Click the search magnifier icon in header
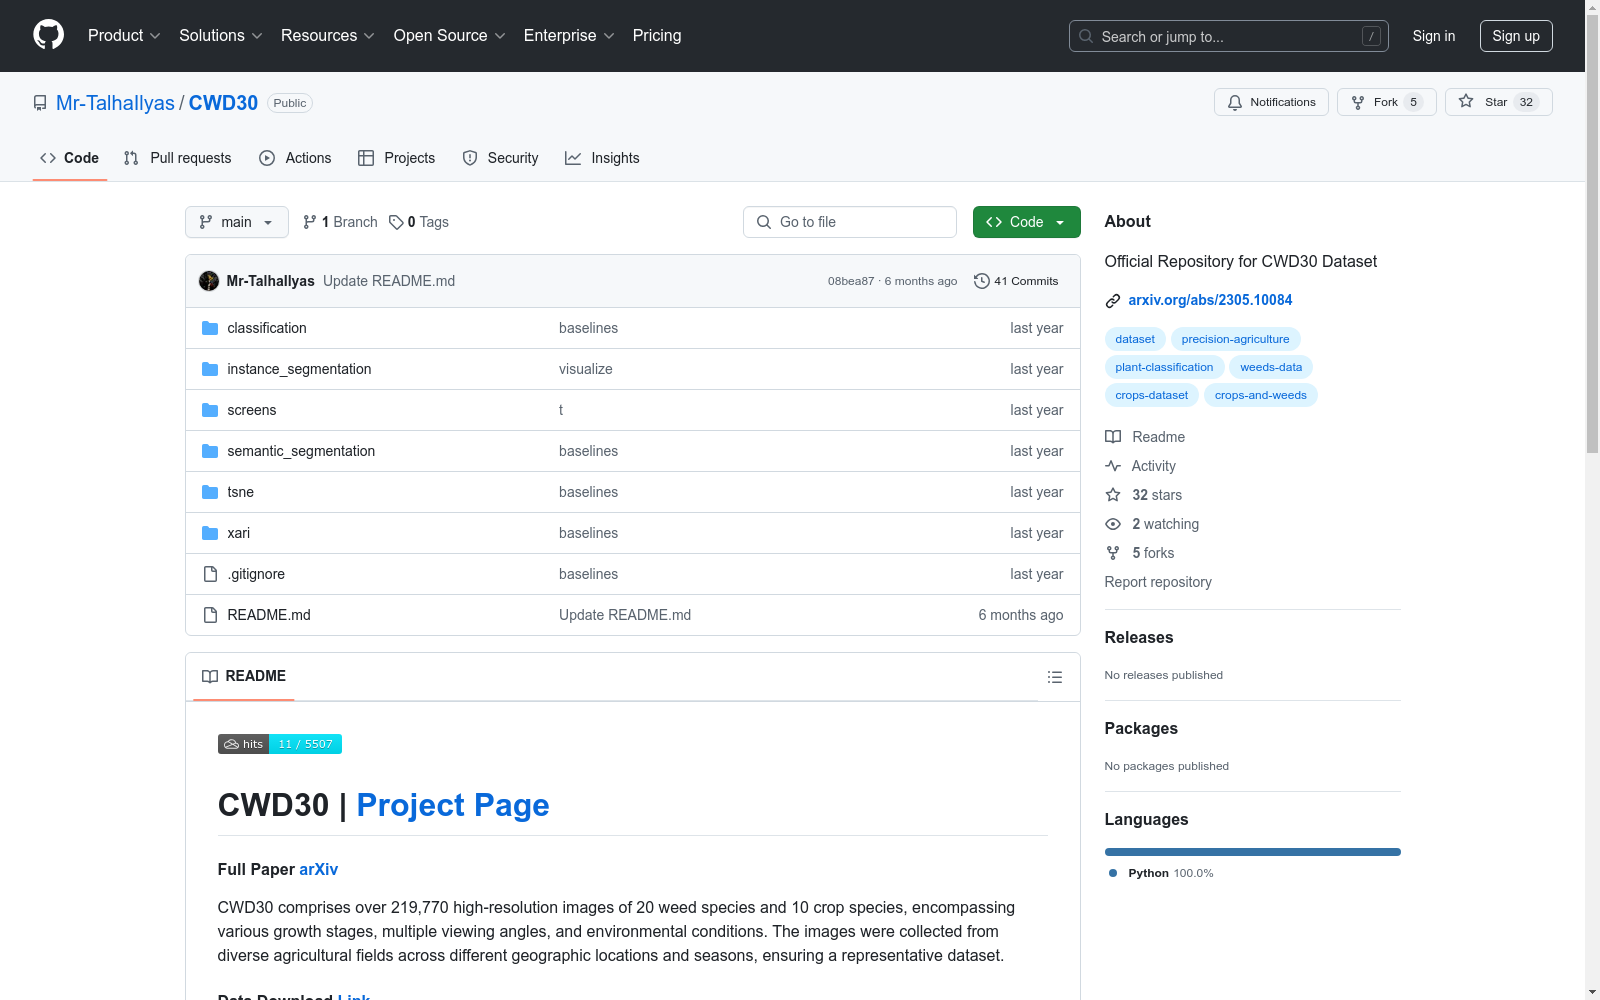The height and width of the screenshot is (1000, 1600). click(x=1086, y=36)
